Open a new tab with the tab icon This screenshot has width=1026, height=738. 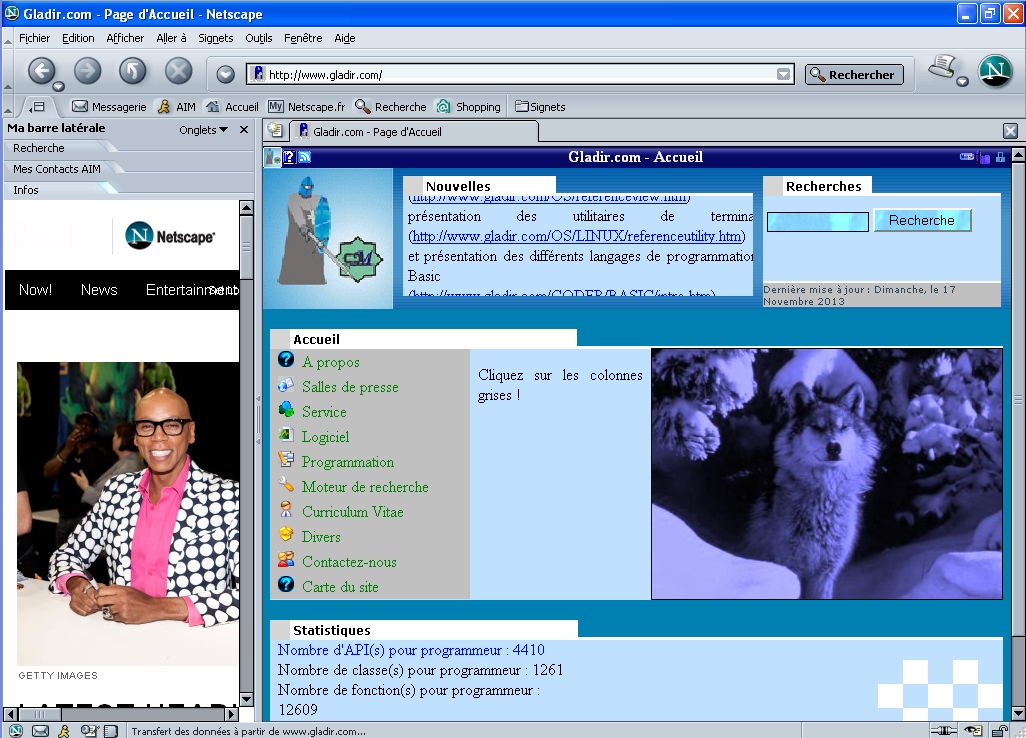click(x=275, y=131)
